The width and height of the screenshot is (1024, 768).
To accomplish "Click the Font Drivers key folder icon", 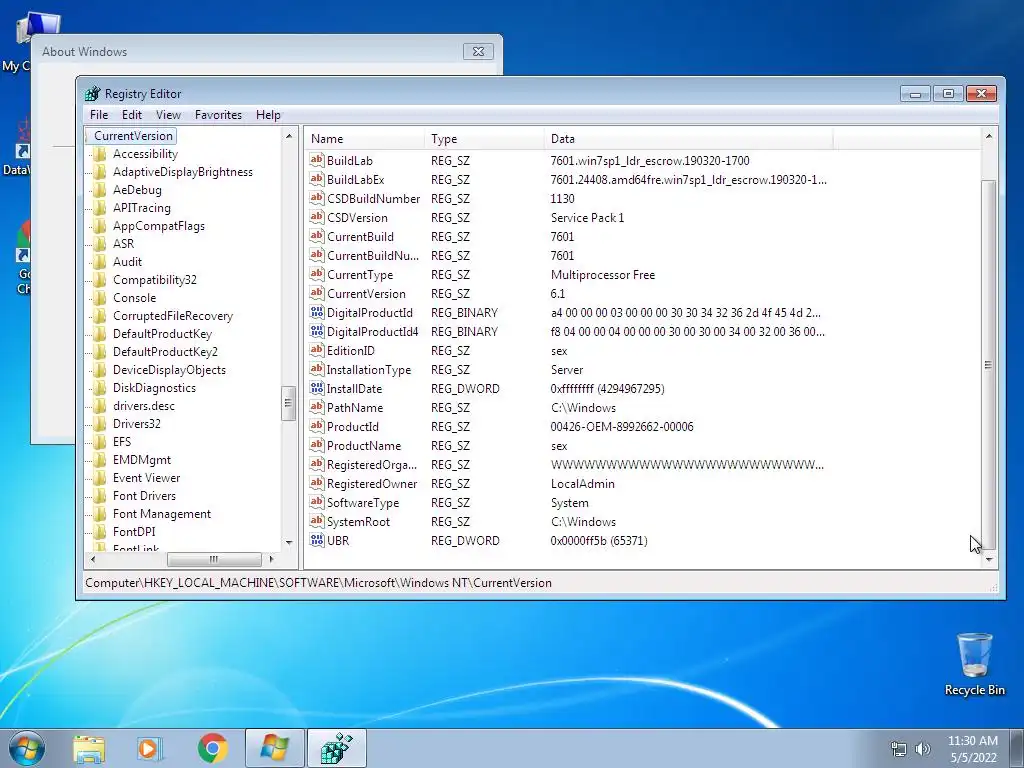I will point(100,496).
